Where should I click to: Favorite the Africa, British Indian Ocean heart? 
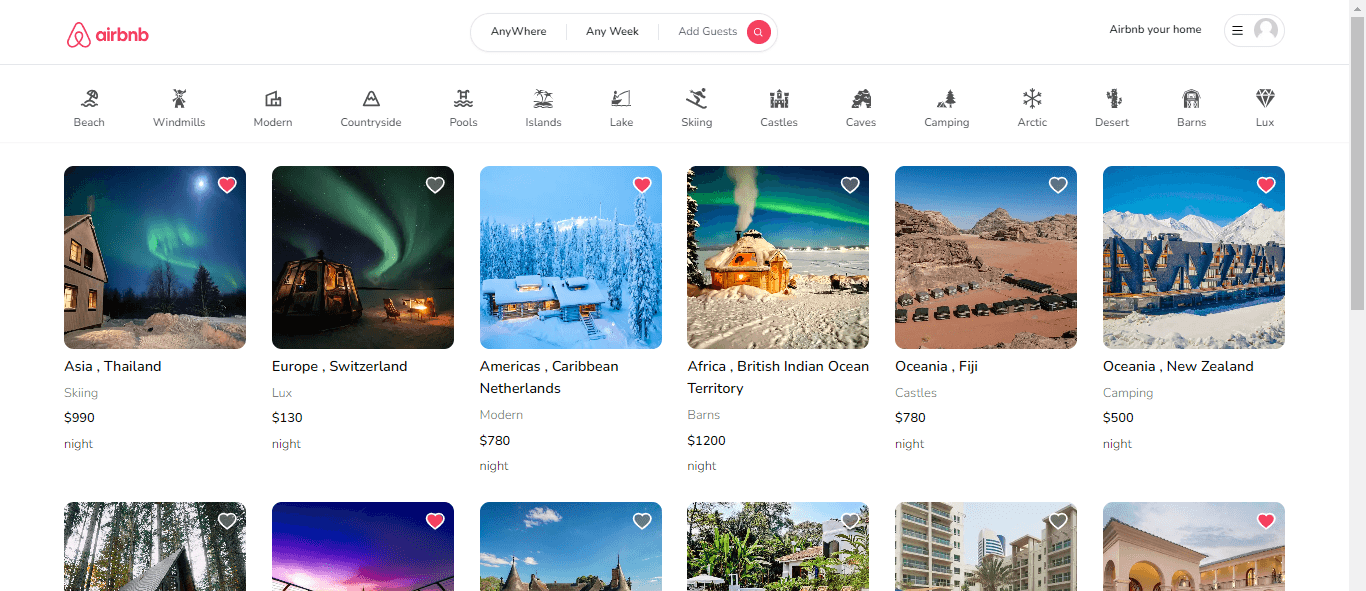[850, 185]
